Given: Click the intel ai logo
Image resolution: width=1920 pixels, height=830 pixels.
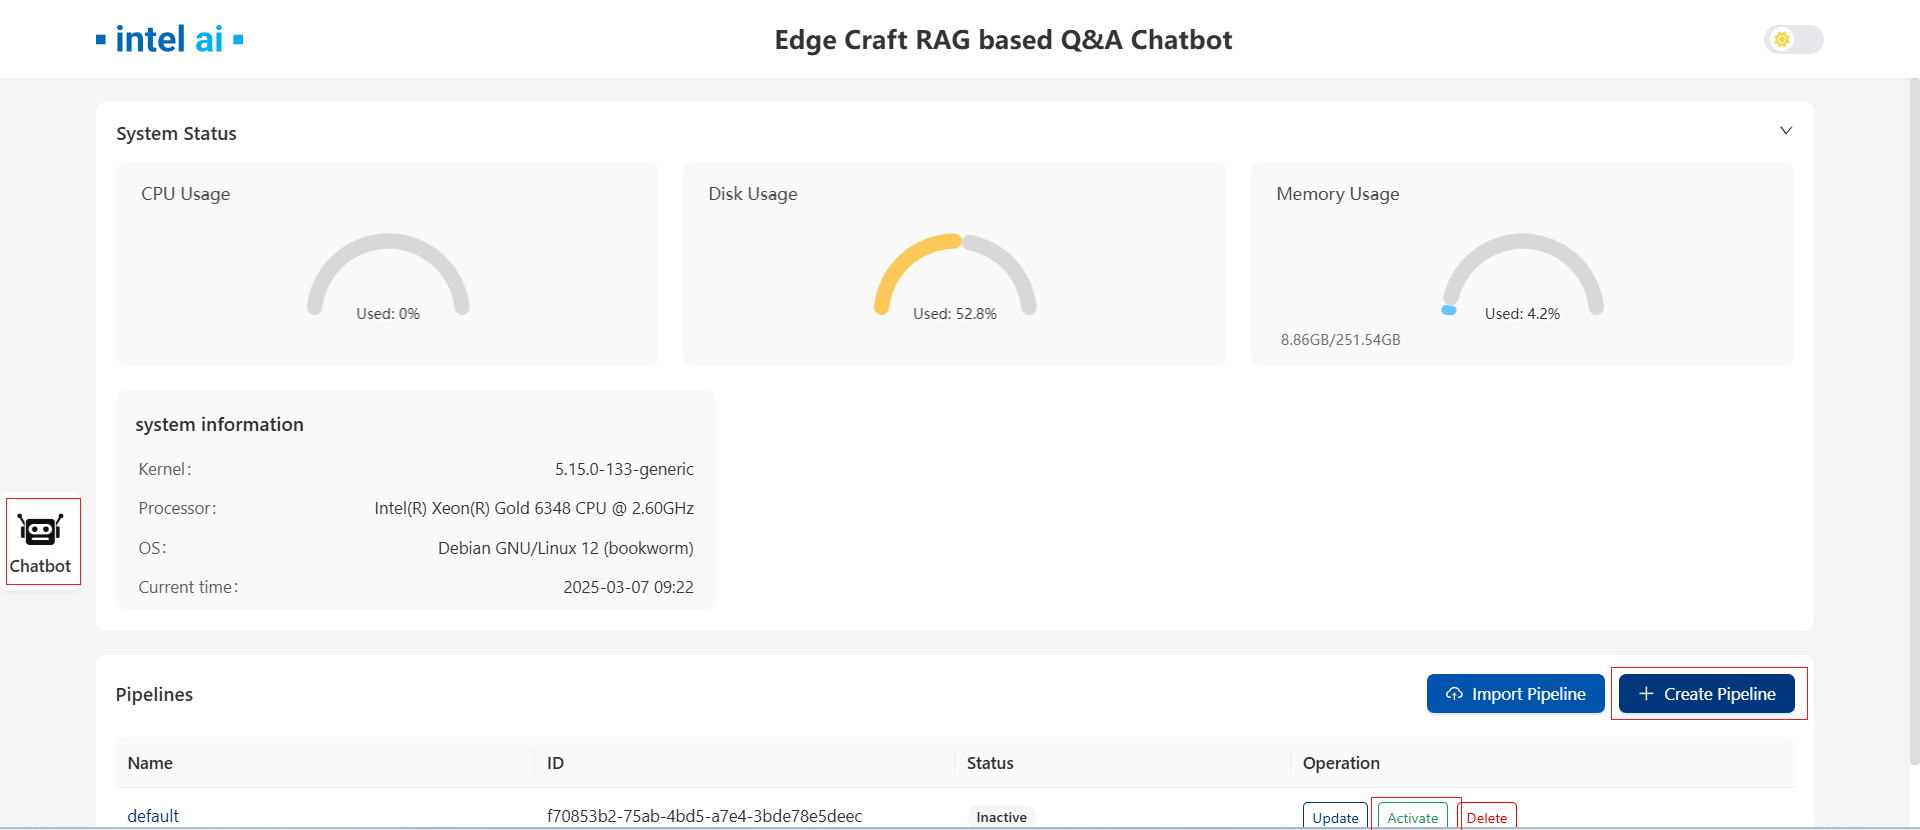Looking at the screenshot, I should 169,40.
